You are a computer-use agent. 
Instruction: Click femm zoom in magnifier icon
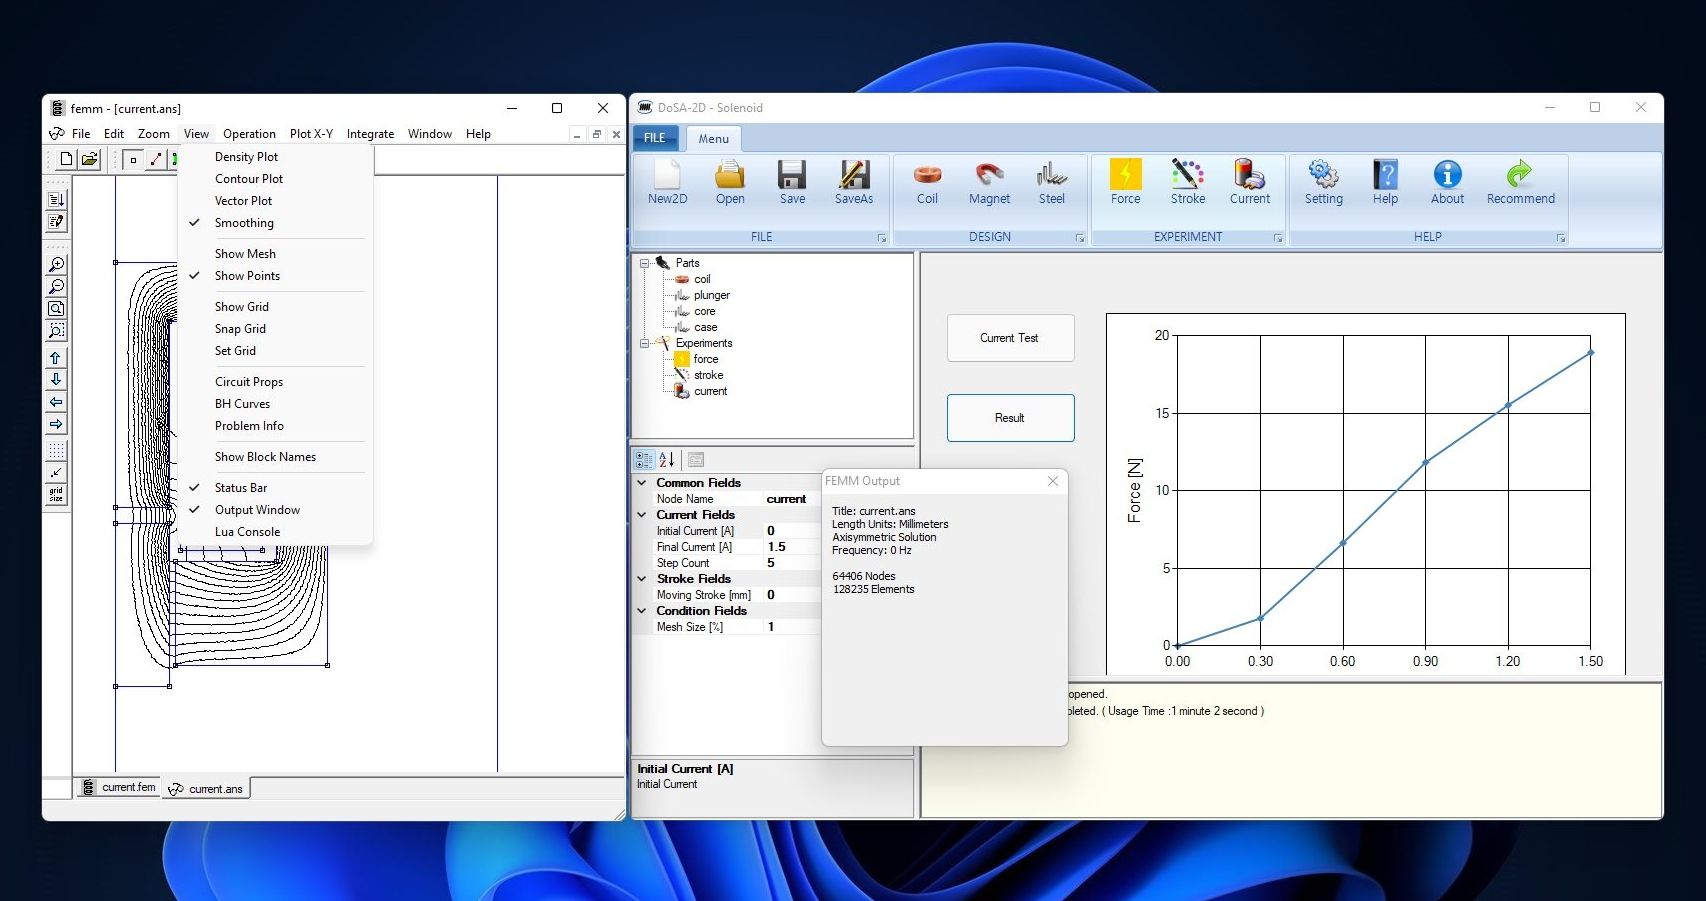56,265
